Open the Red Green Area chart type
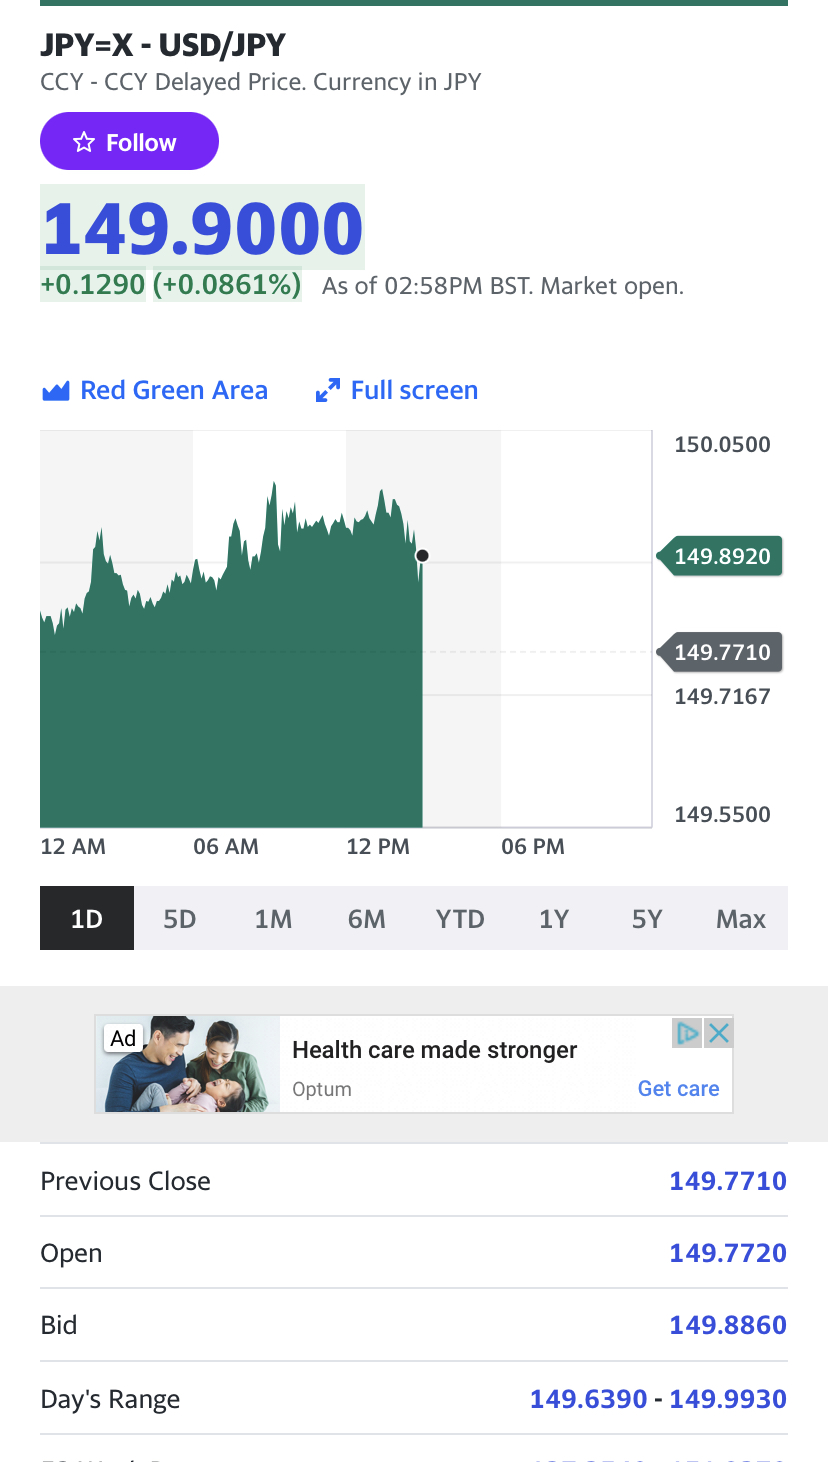The image size is (828, 1462). [x=155, y=390]
